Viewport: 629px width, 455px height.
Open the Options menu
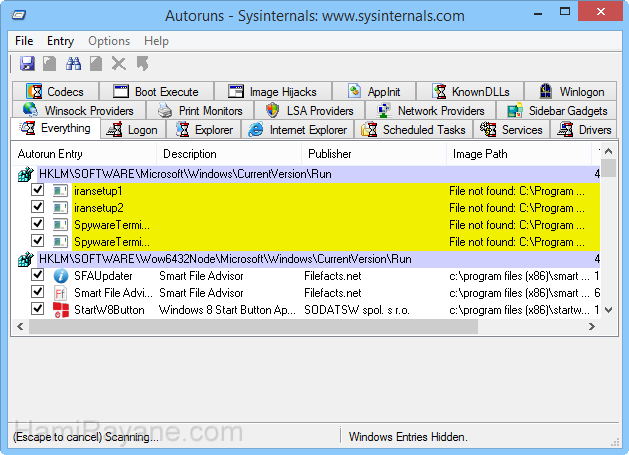(x=109, y=41)
